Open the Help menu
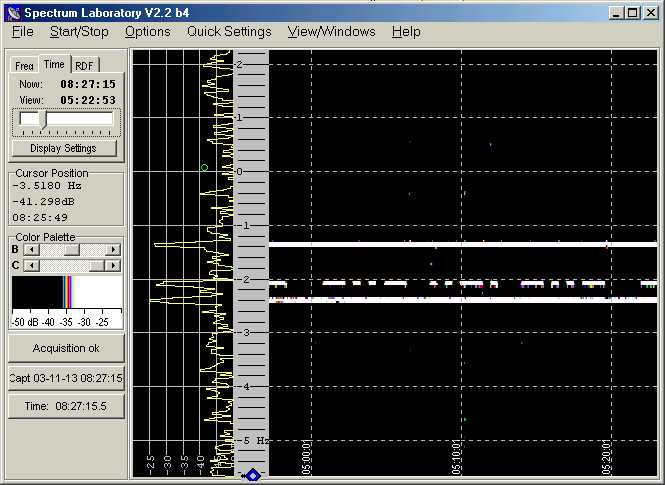This screenshot has width=665, height=485. coord(406,32)
